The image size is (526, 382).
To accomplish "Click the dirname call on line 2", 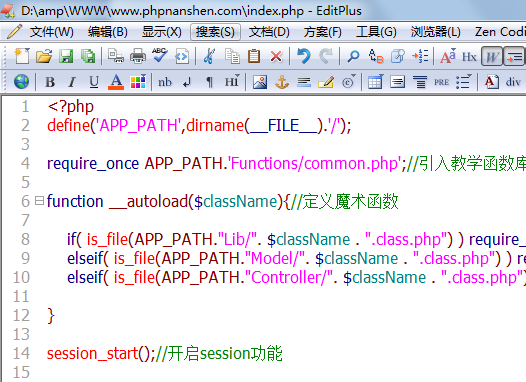I will (x=215, y=126).
